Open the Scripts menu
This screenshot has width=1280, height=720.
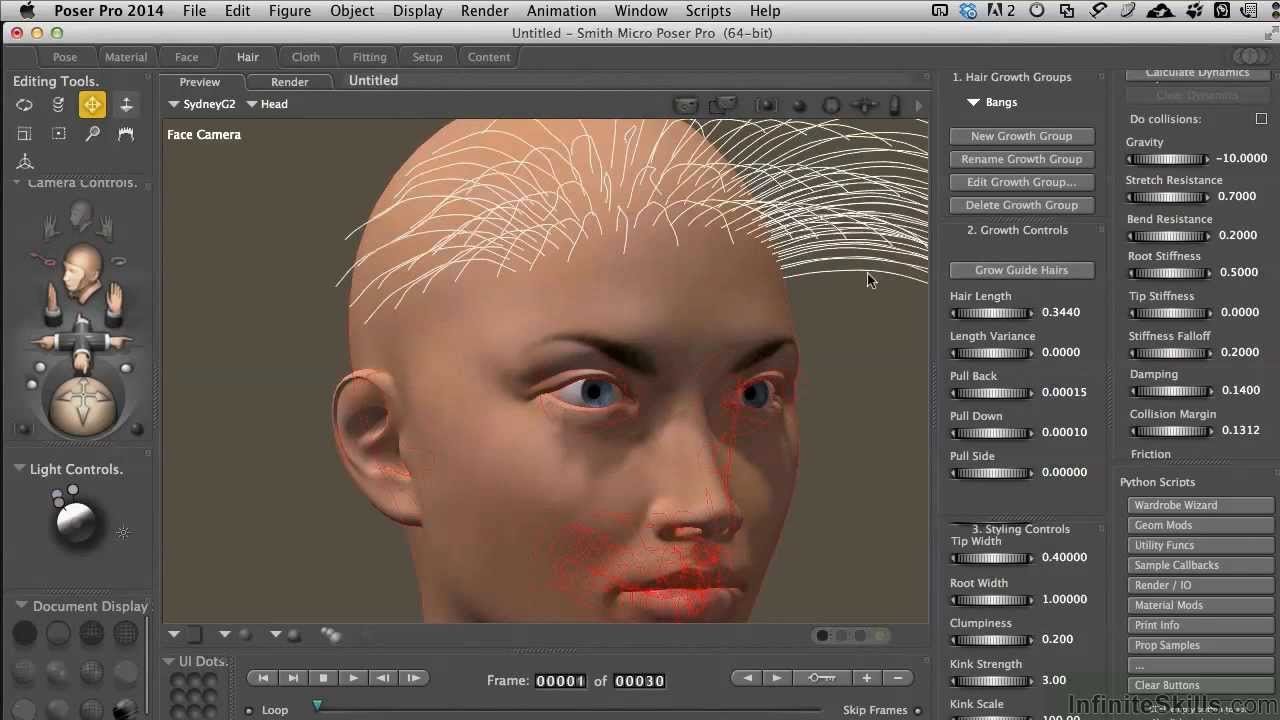pos(708,11)
